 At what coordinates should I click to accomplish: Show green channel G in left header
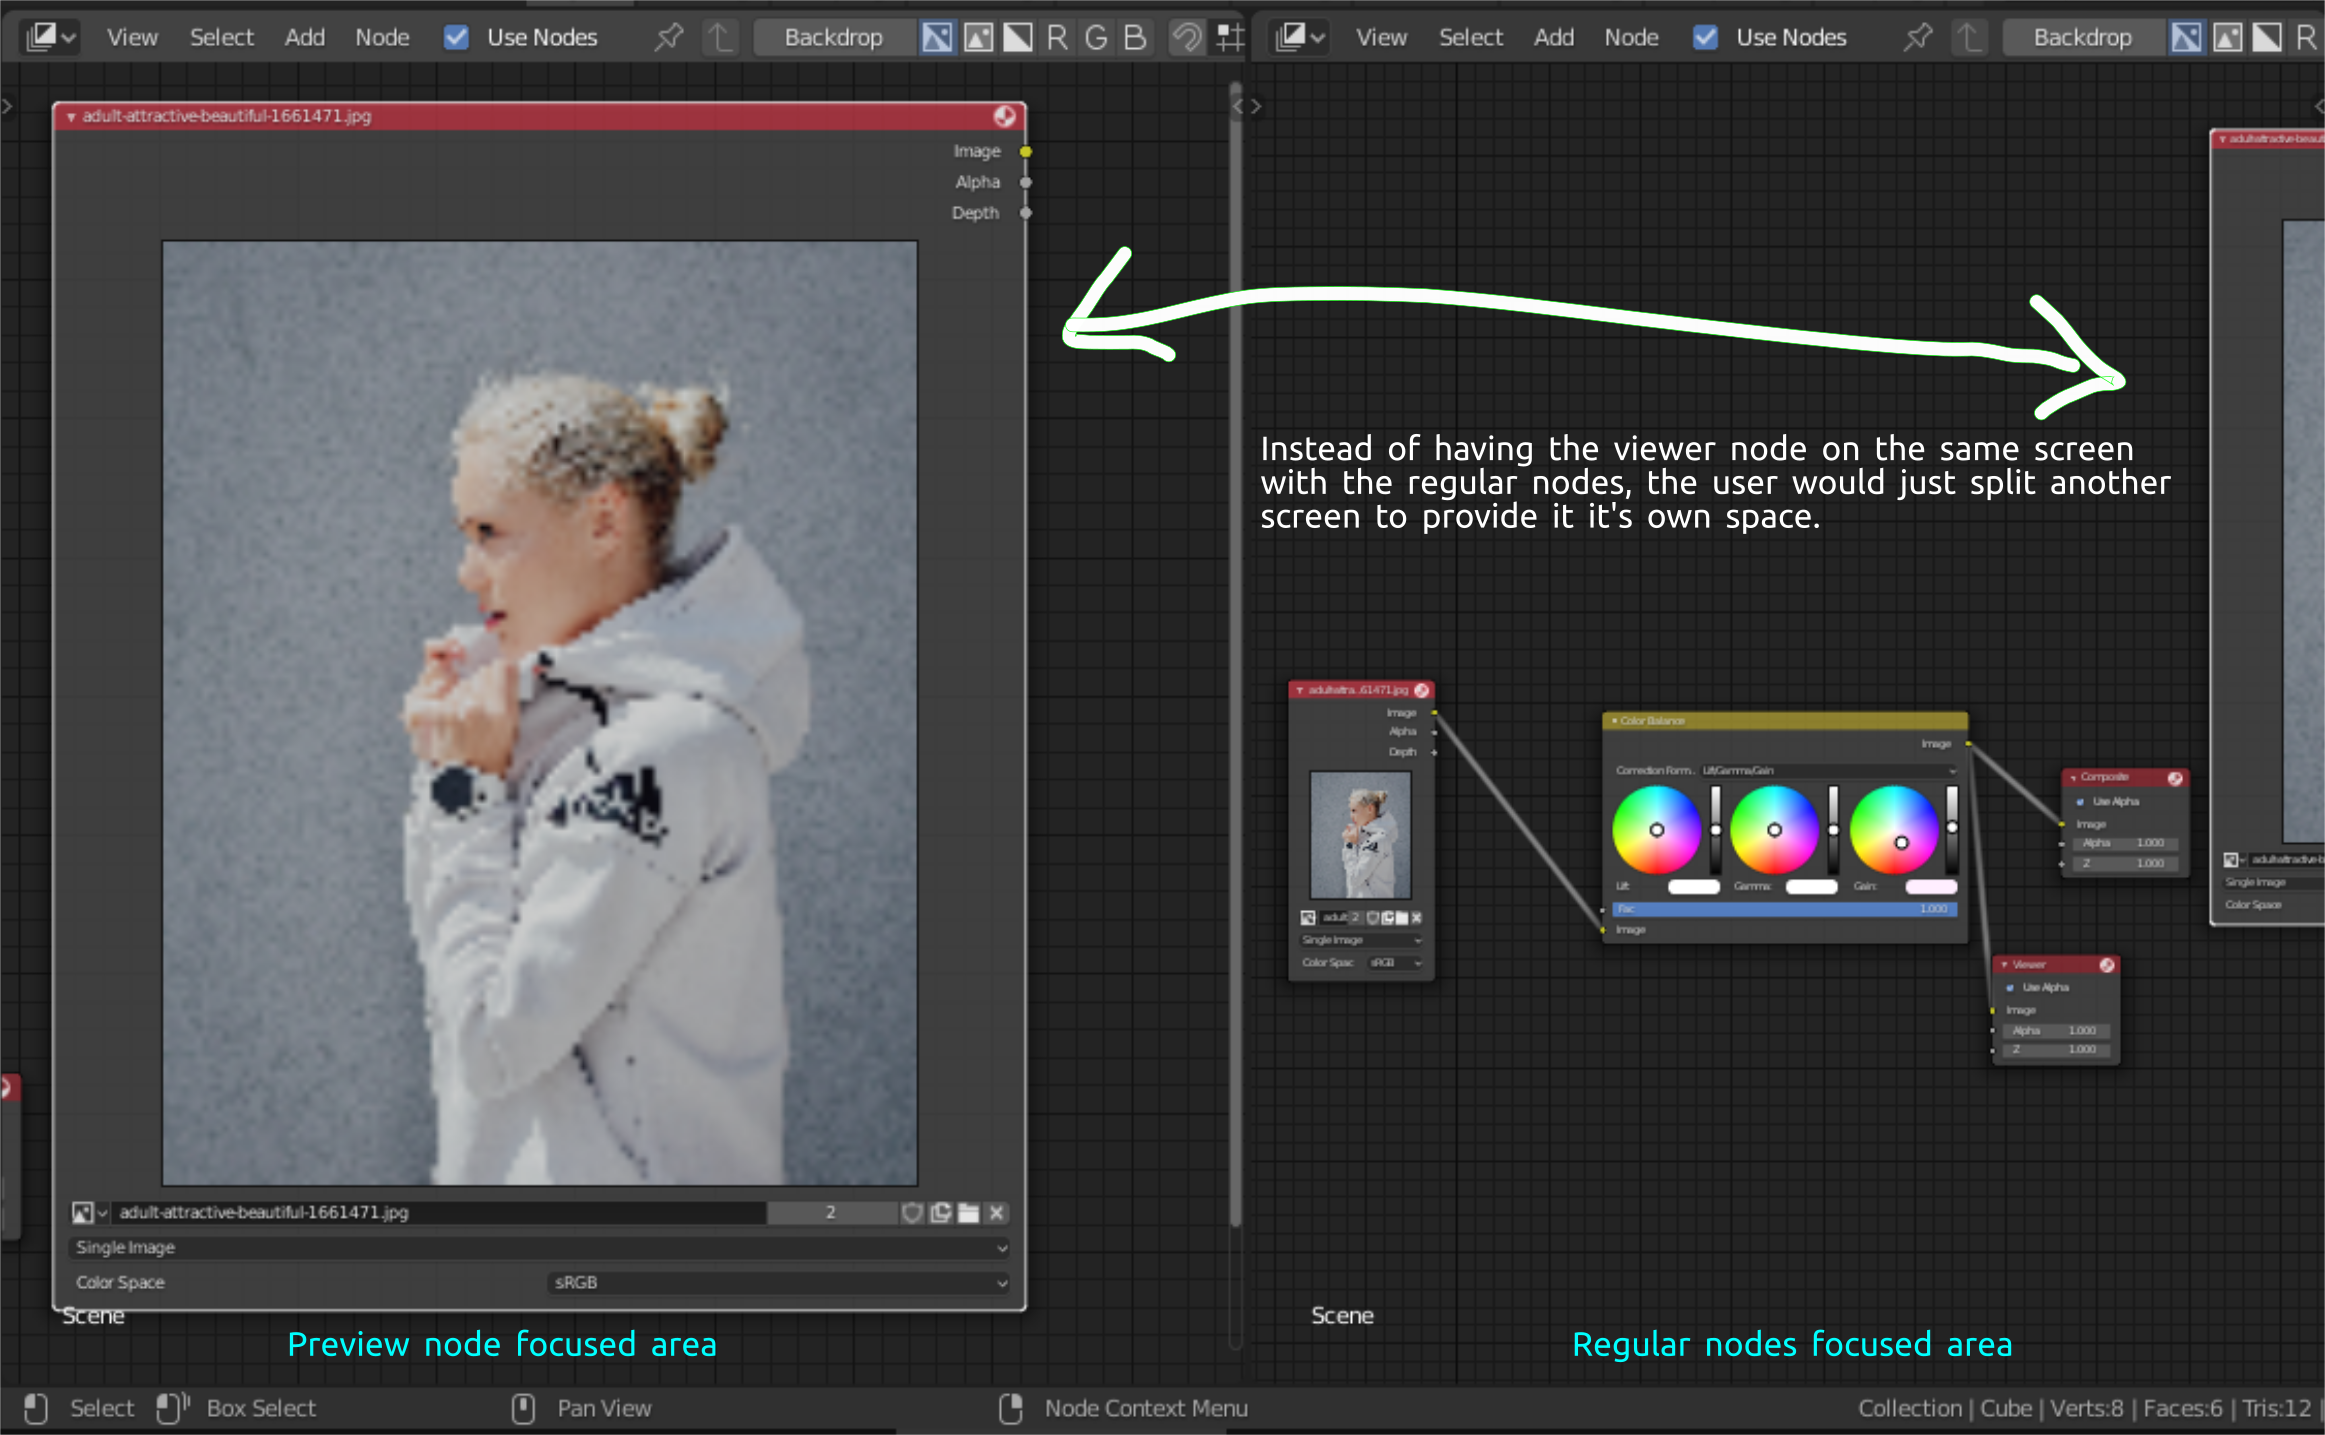[x=1096, y=37]
